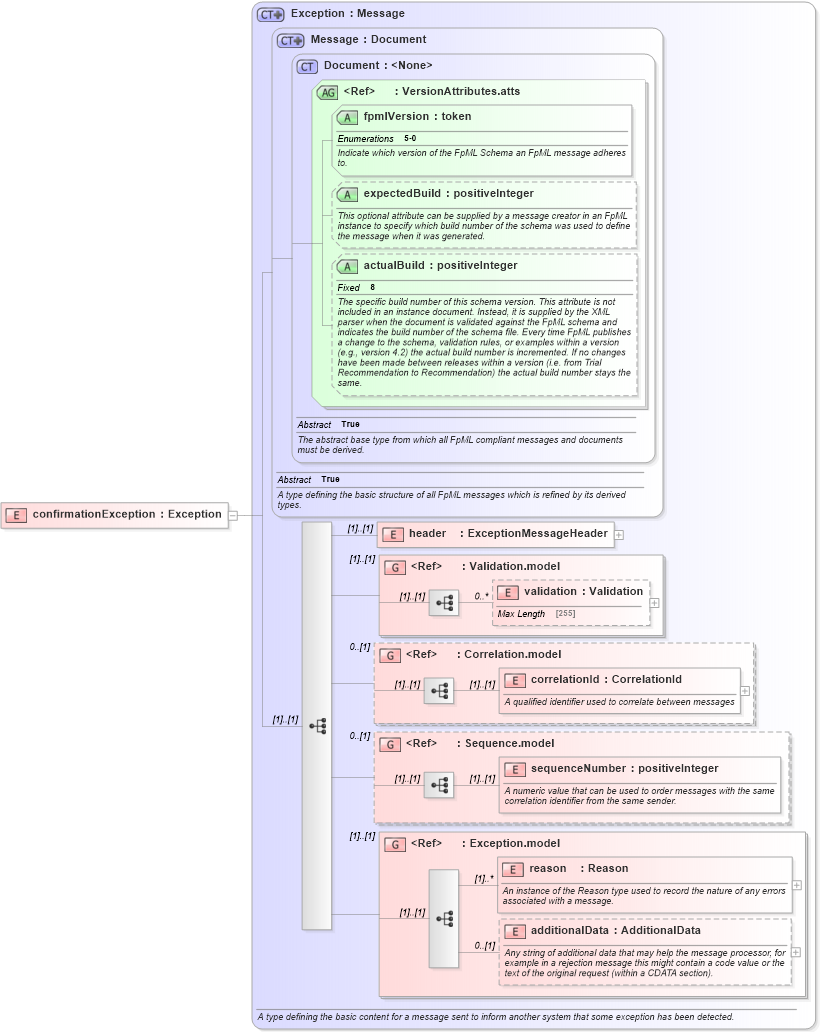Expand the reason element

coord(796,885)
